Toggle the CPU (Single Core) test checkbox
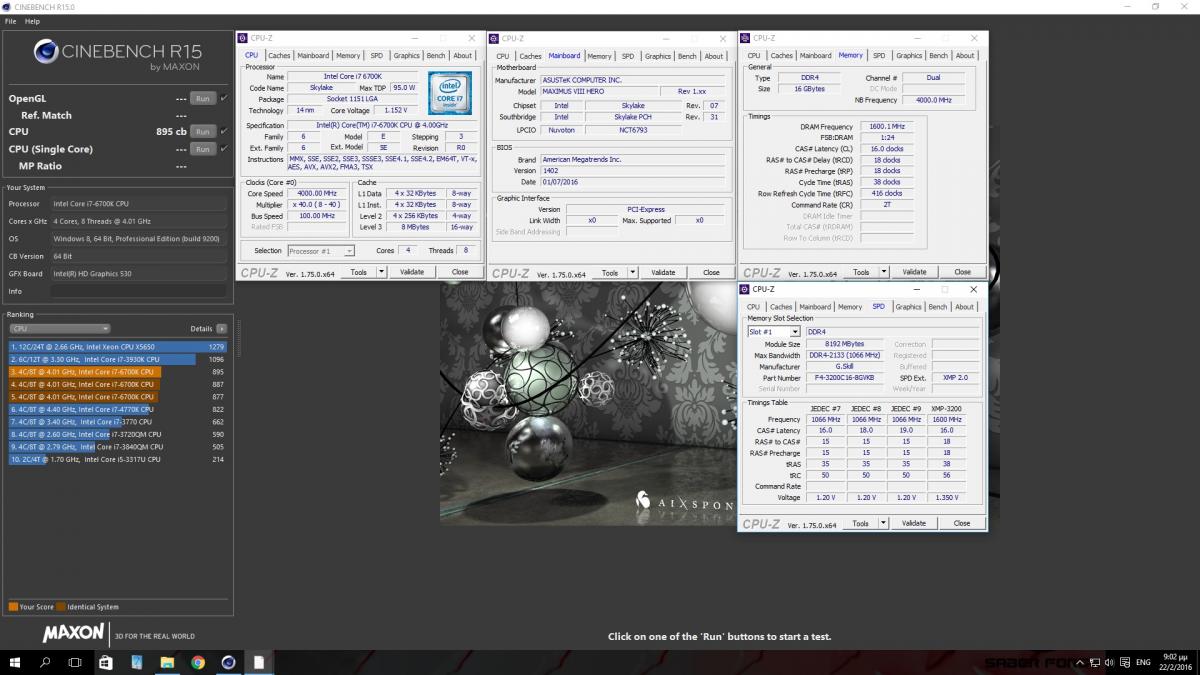 pyautogui.click(x=224, y=149)
